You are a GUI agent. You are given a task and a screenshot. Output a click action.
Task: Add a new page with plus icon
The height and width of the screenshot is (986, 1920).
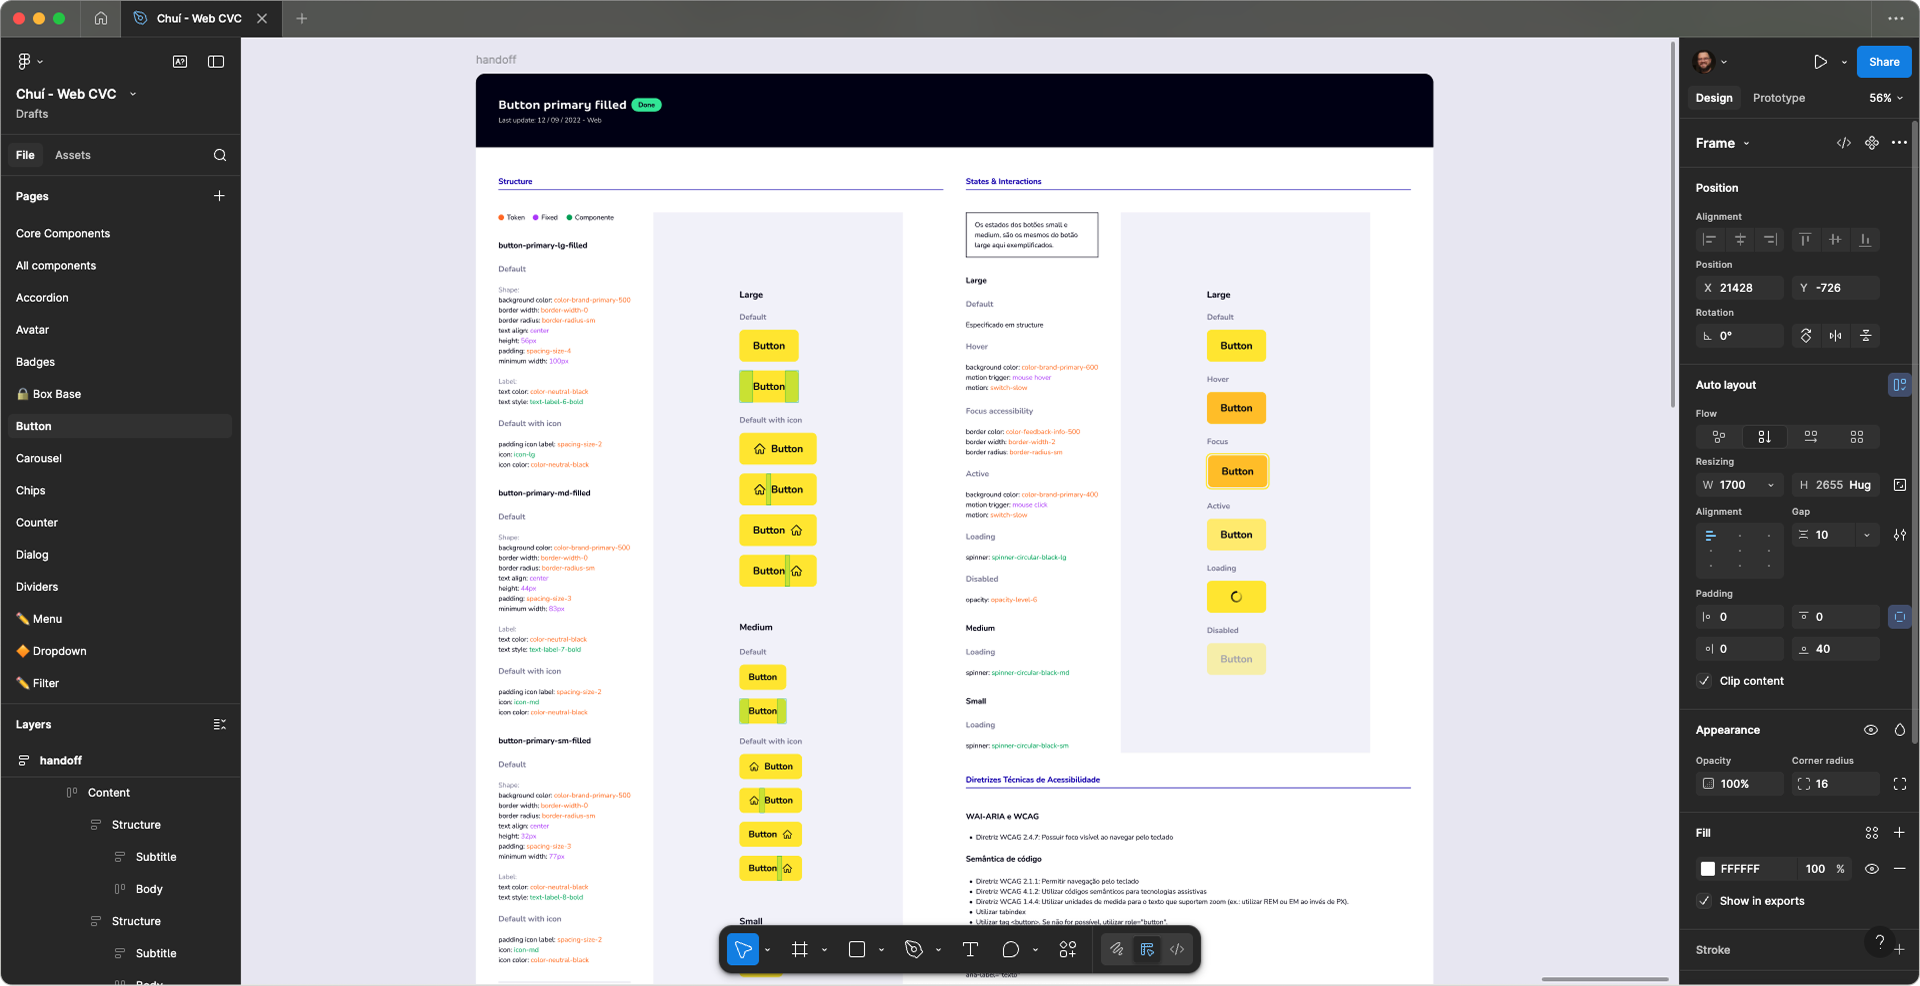(219, 196)
